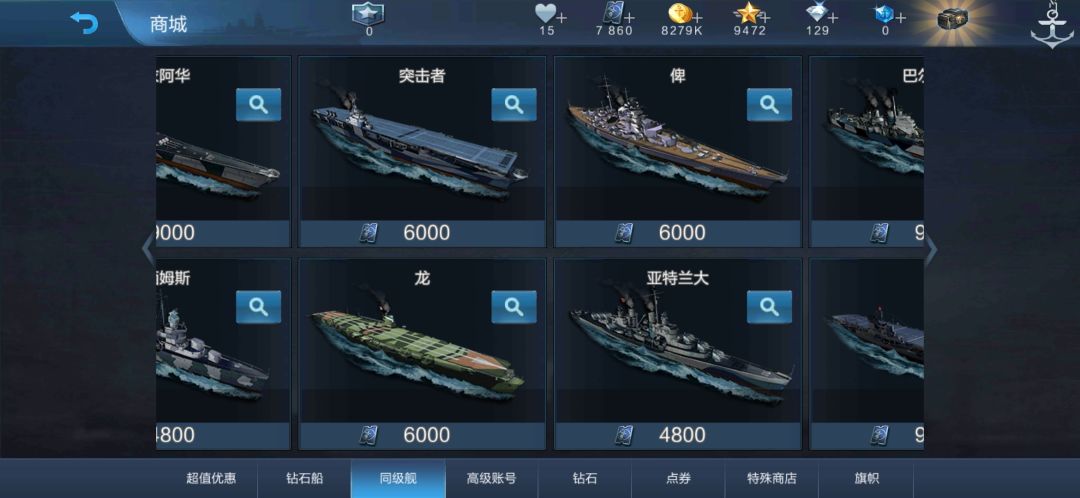This screenshot has width=1080, height=498.
Task: Show previous ships with the left chevron
Action: 148,251
